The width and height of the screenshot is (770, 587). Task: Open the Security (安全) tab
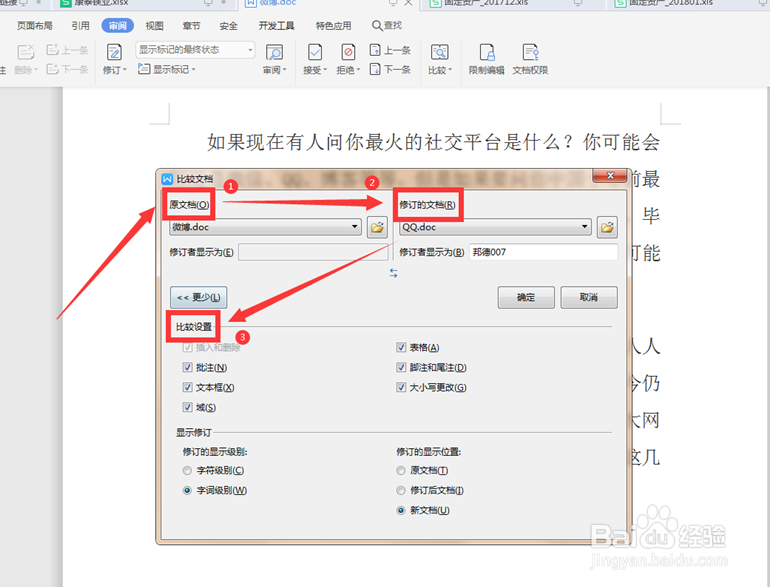coord(228,26)
